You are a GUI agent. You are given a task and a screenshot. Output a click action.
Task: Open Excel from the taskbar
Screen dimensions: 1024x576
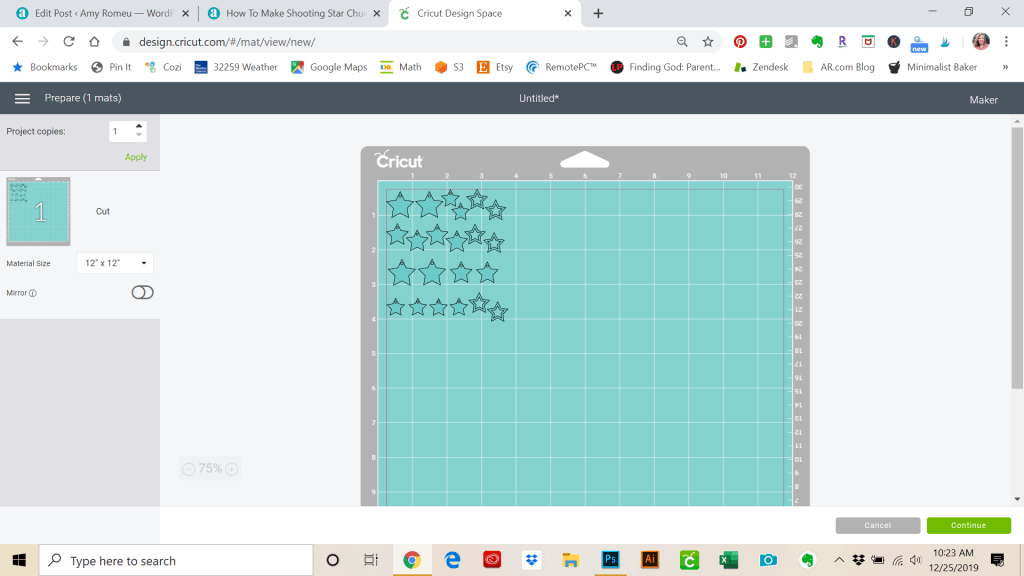coord(728,560)
